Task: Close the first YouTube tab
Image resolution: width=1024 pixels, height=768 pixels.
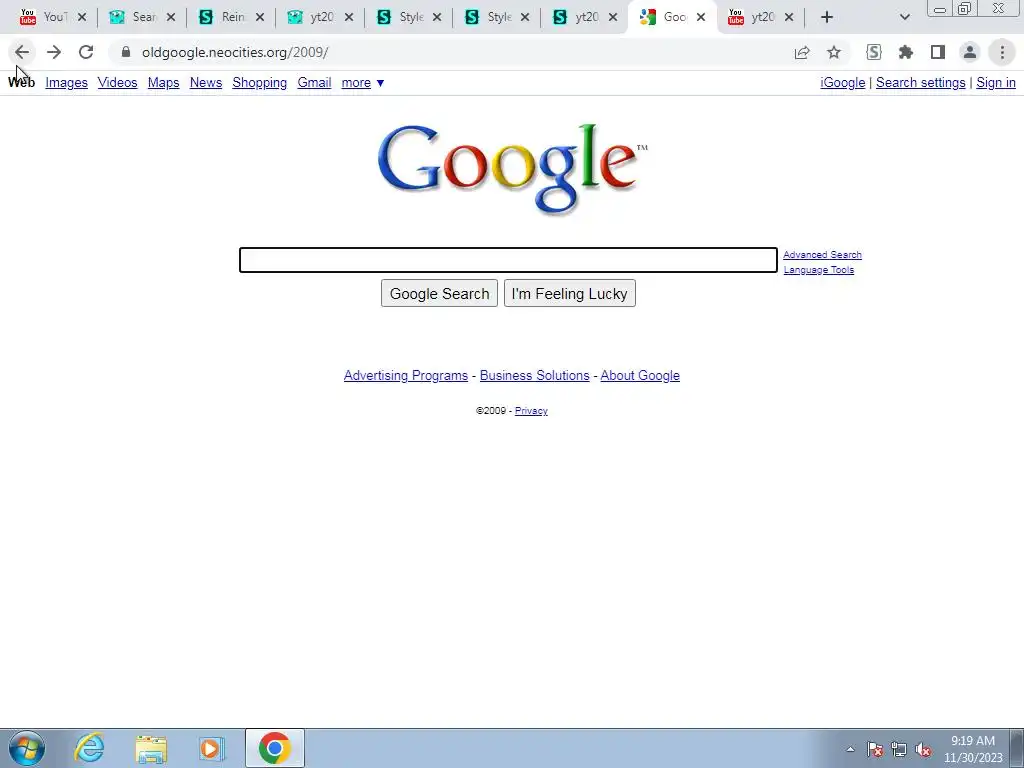Action: (82, 18)
